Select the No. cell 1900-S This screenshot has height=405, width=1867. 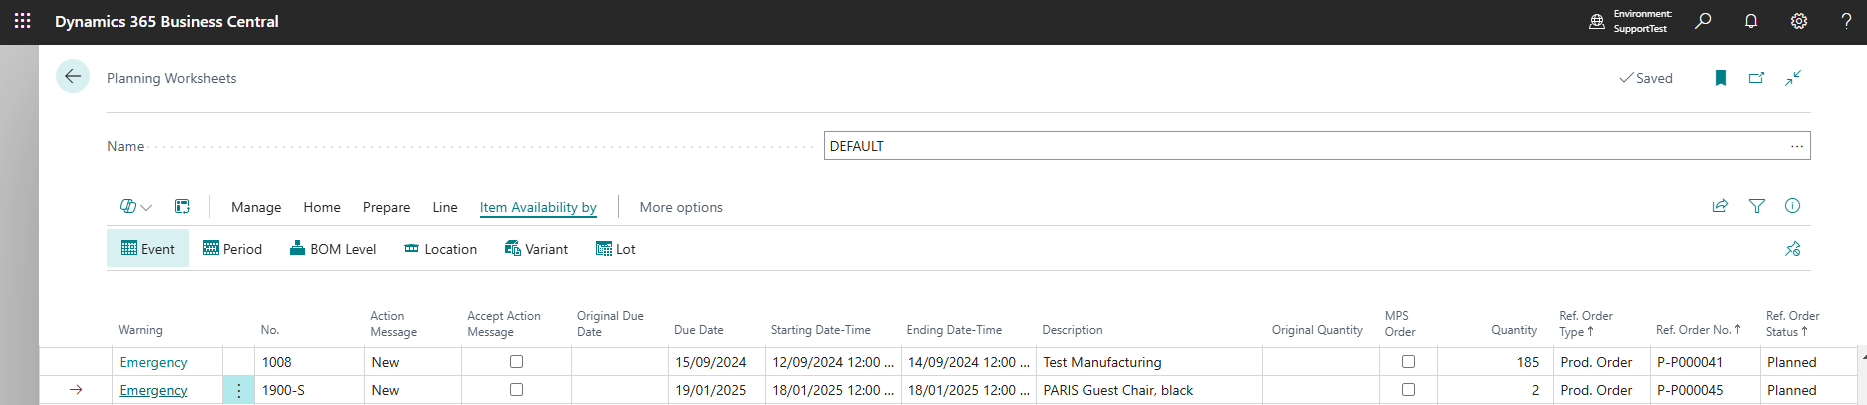pos(309,390)
